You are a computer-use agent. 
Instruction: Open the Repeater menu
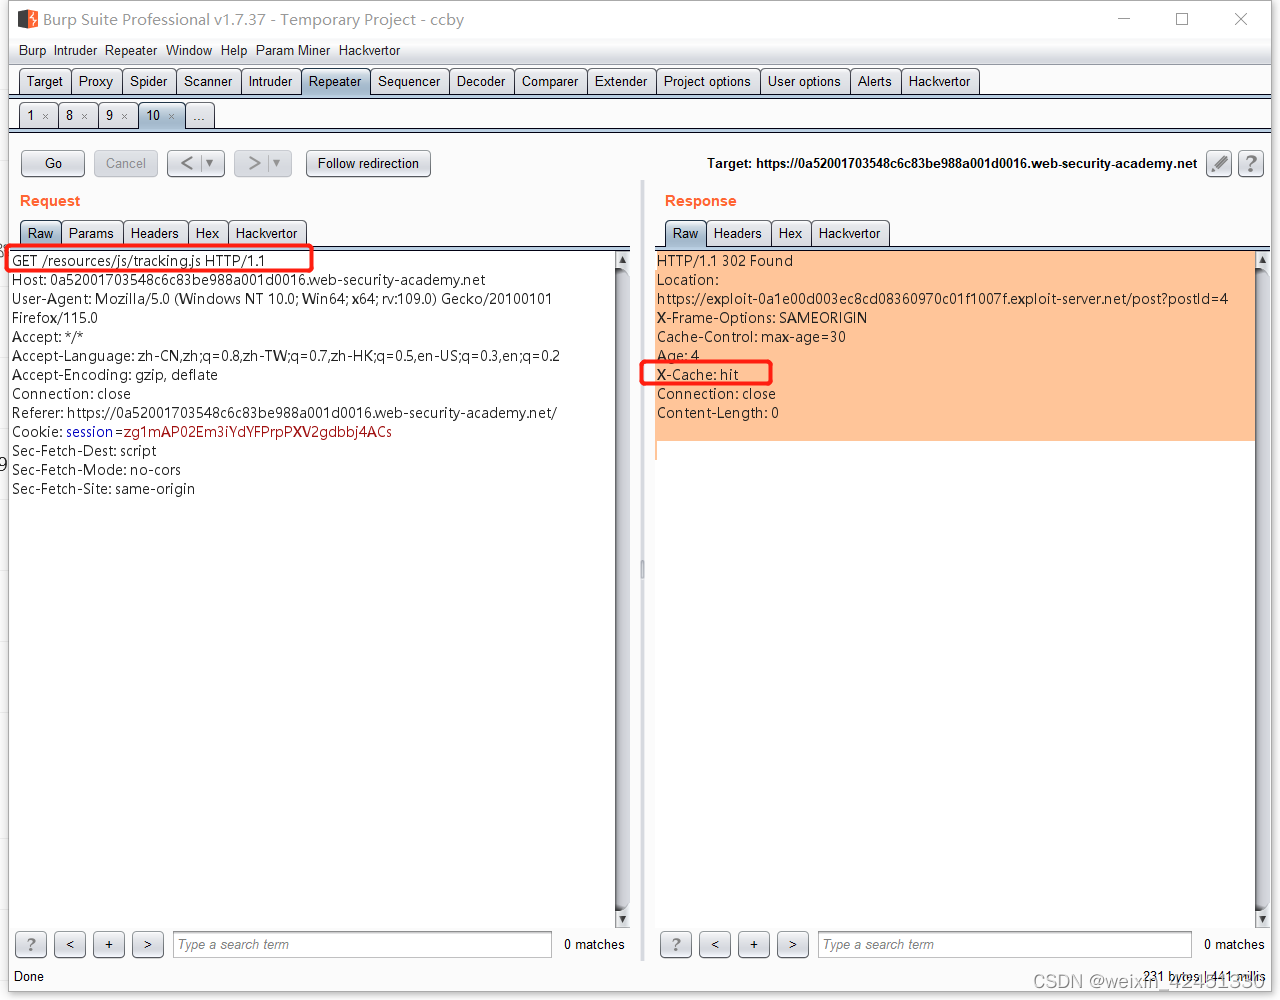click(131, 50)
